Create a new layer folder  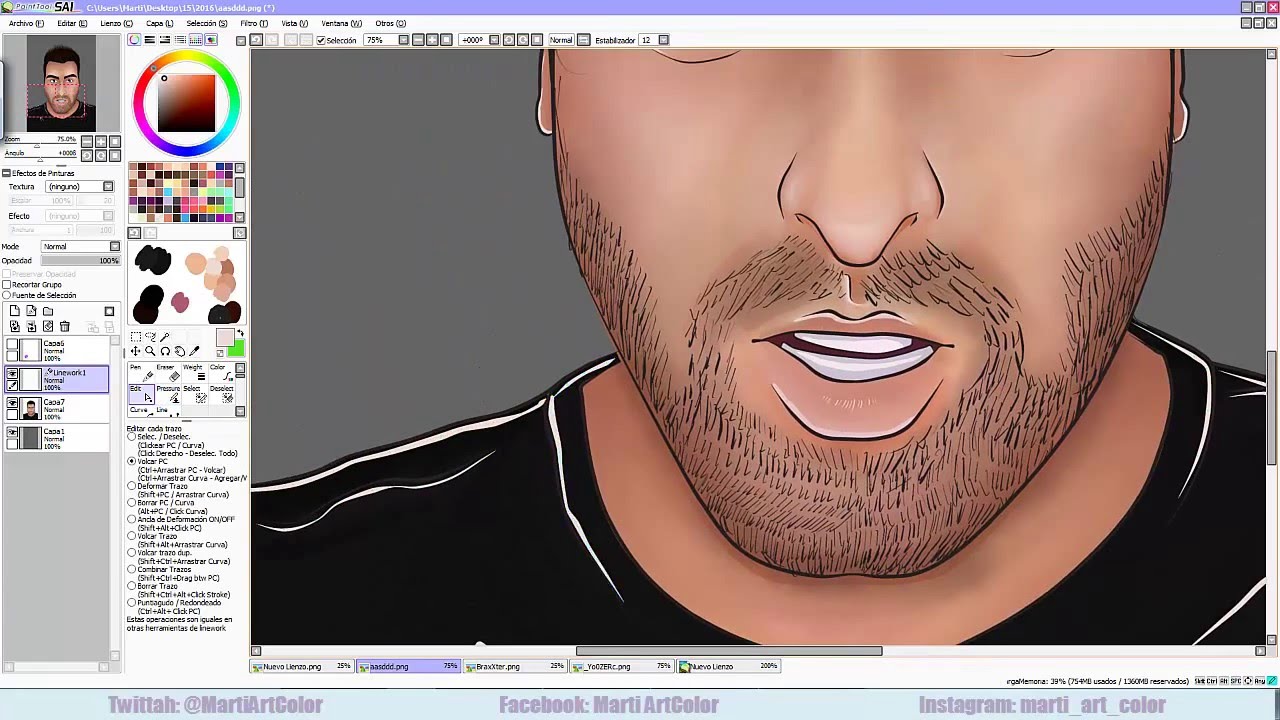48,312
